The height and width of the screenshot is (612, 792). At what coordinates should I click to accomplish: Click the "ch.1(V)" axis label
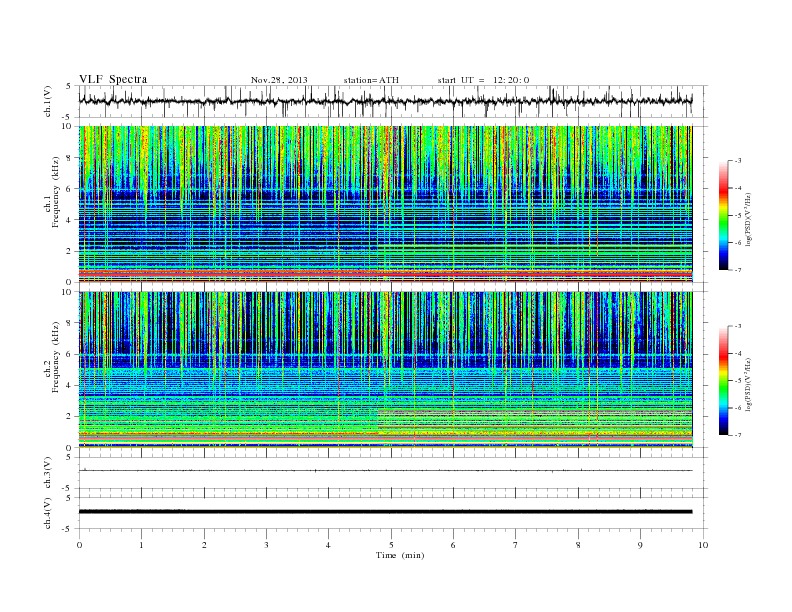point(48,101)
